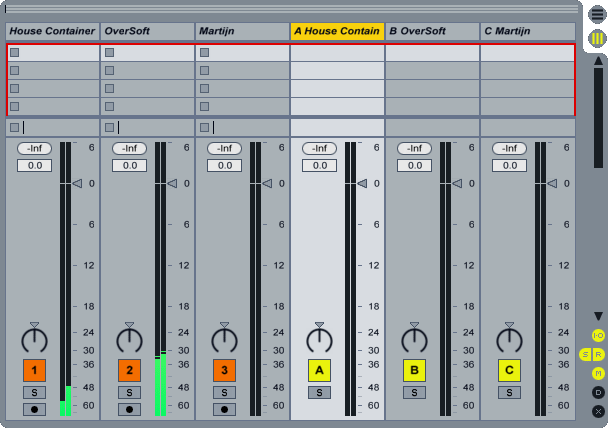This screenshot has width=608, height=428.
Task: Toggle track activator 1
Action: pyautogui.click(x=34, y=370)
